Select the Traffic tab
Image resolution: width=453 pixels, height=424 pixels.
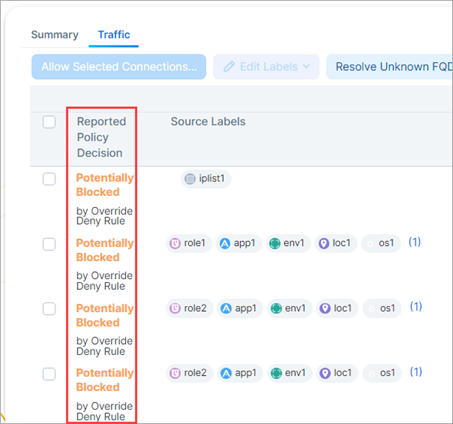click(x=114, y=35)
